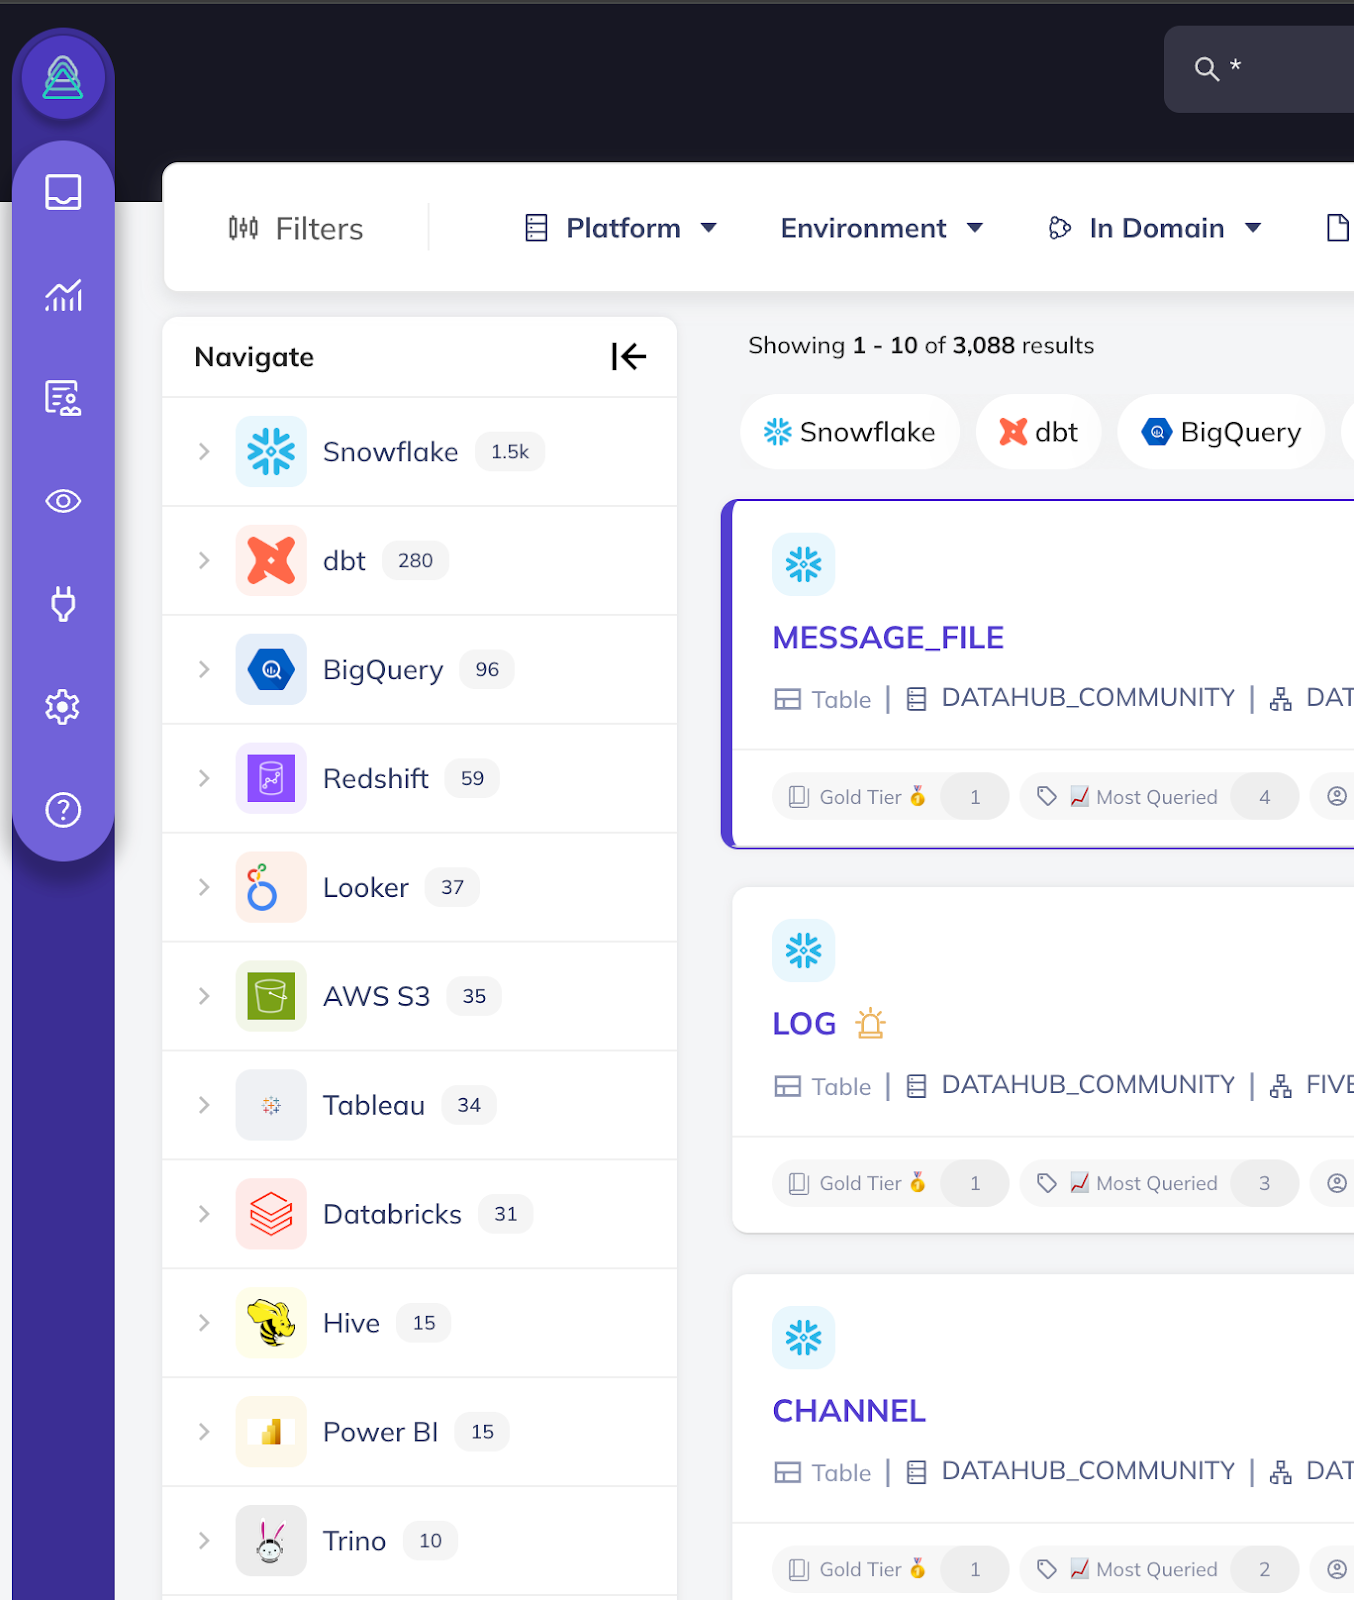Viewport: 1354px width, 1600px height.
Task: Select the Snowflake quick filter chip
Action: (850, 432)
